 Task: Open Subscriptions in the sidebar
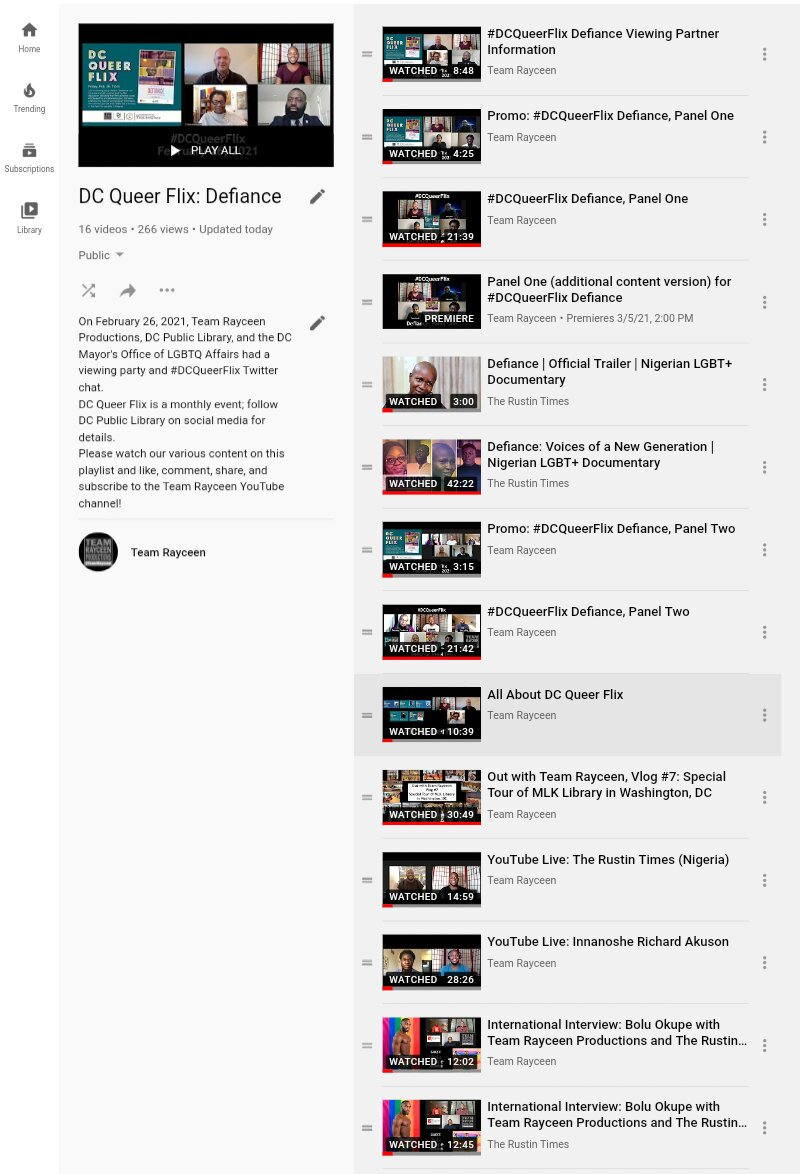(x=29, y=158)
